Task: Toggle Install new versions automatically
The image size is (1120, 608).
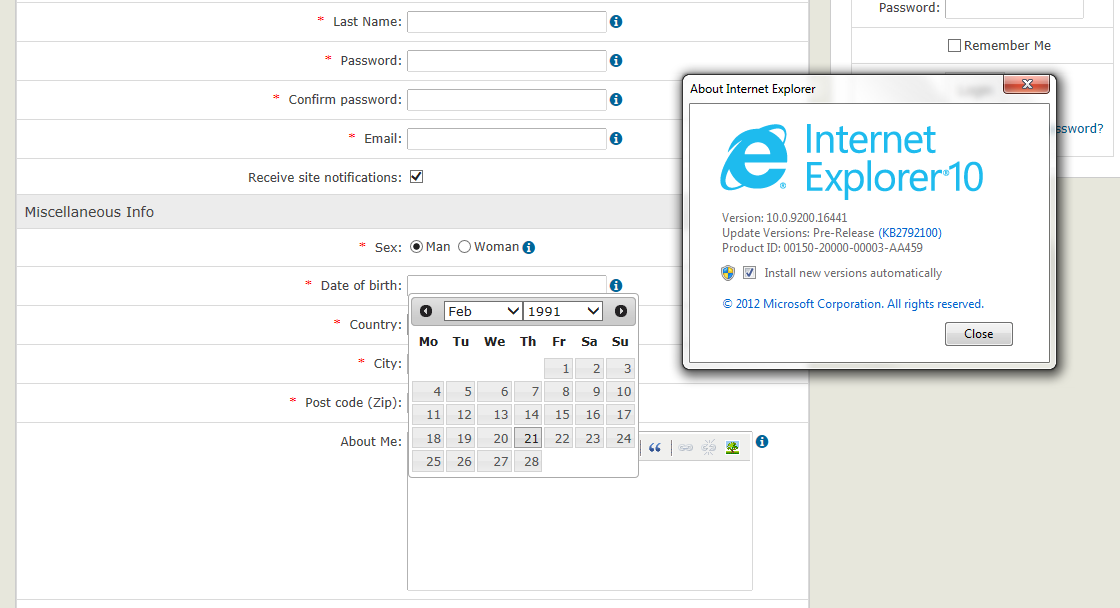Action: tap(749, 273)
